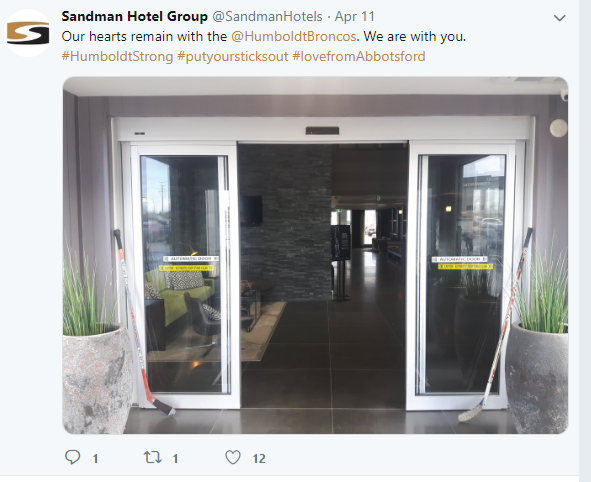Image resolution: width=591 pixels, height=482 pixels.
Task: Like the tweet with the heart icon
Action: pyautogui.click(x=233, y=457)
